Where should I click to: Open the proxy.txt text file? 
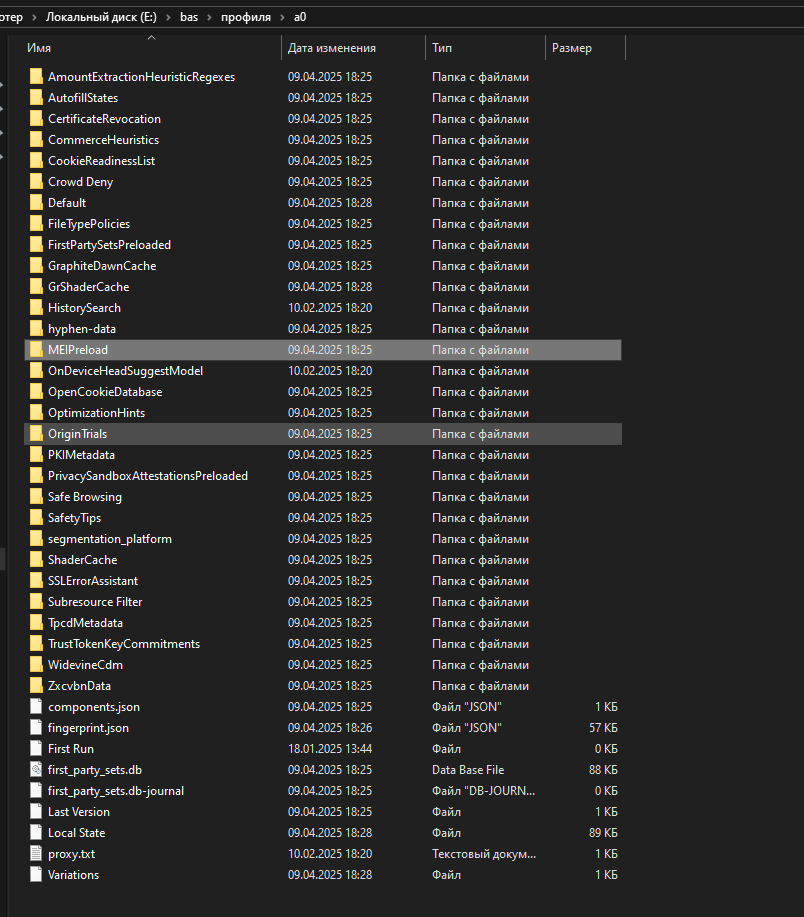tap(72, 853)
